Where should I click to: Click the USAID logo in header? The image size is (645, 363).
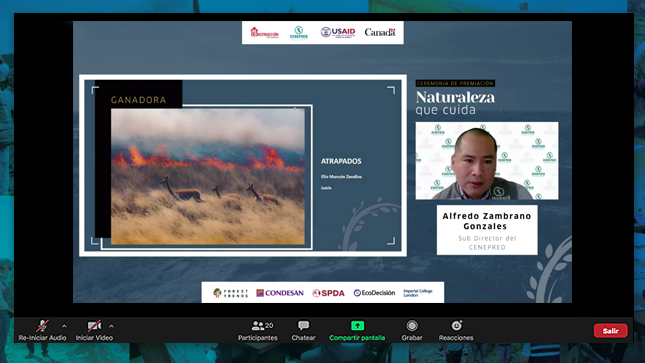pos(338,33)
